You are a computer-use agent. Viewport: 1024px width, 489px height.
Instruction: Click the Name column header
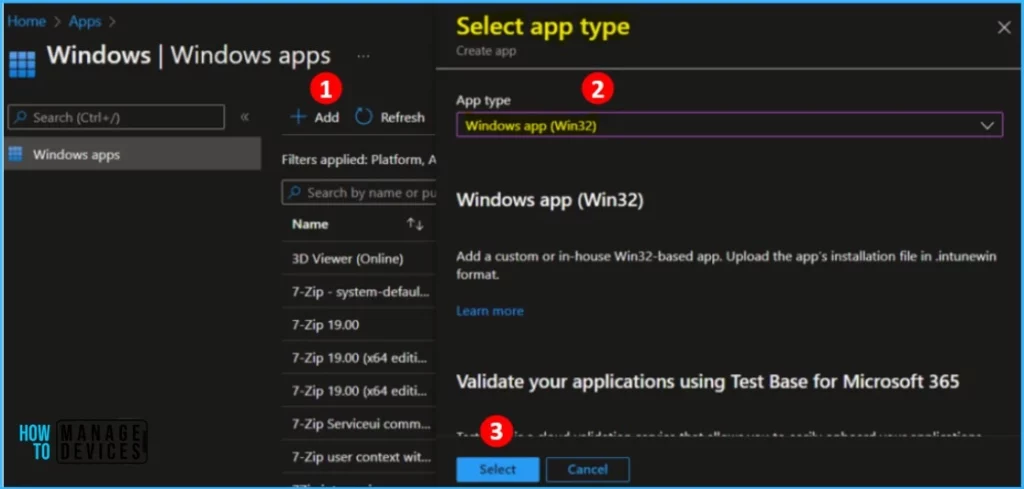(310, 224)
